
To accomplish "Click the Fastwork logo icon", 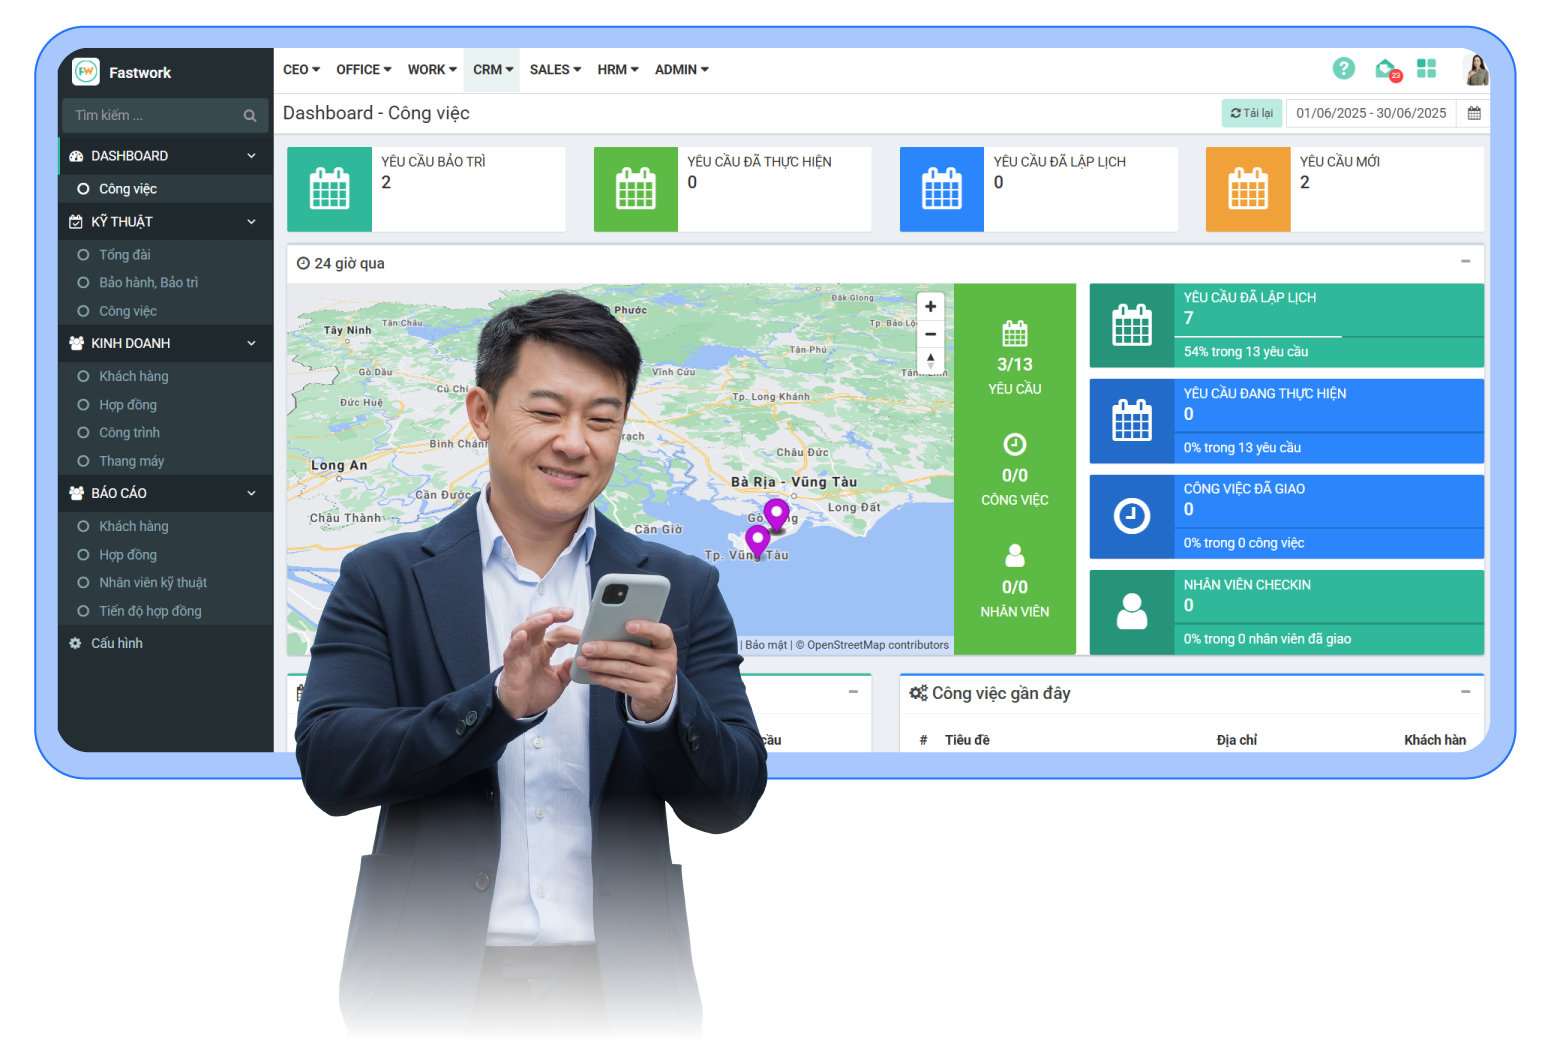I will point(87,72).
